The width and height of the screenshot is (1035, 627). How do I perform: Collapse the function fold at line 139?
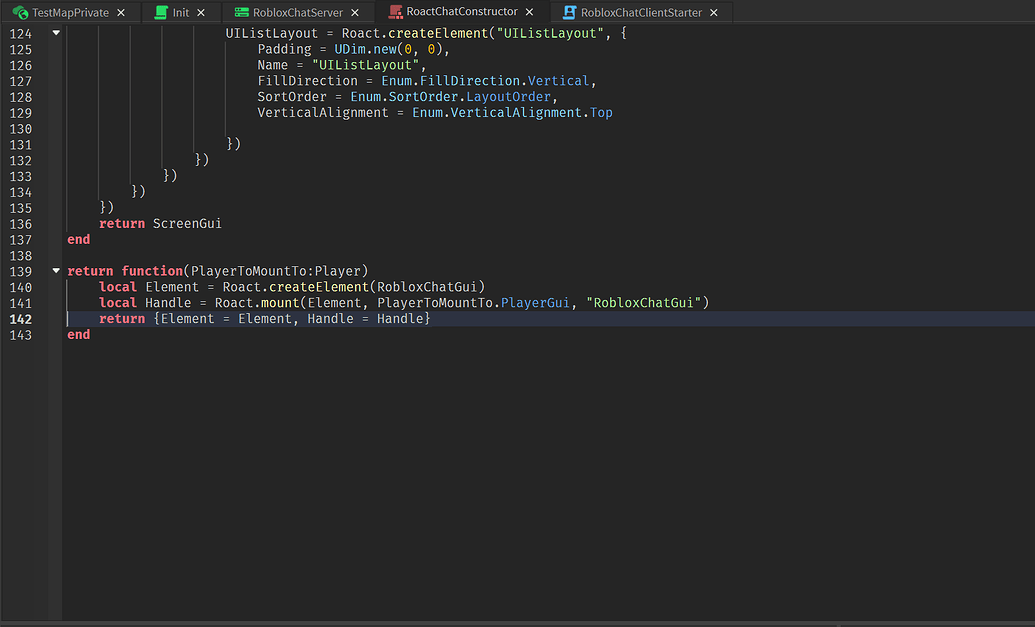55,270
